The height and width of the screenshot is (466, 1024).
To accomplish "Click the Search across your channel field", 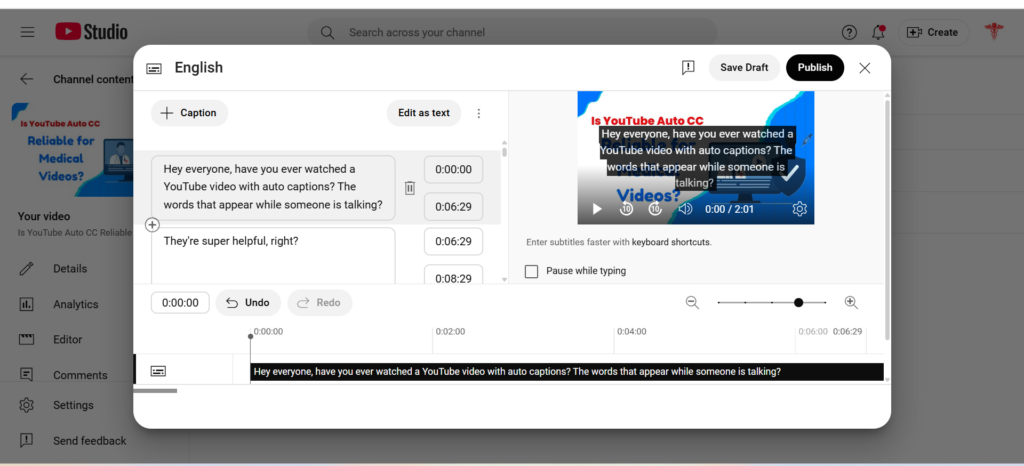I will (512, 32).
